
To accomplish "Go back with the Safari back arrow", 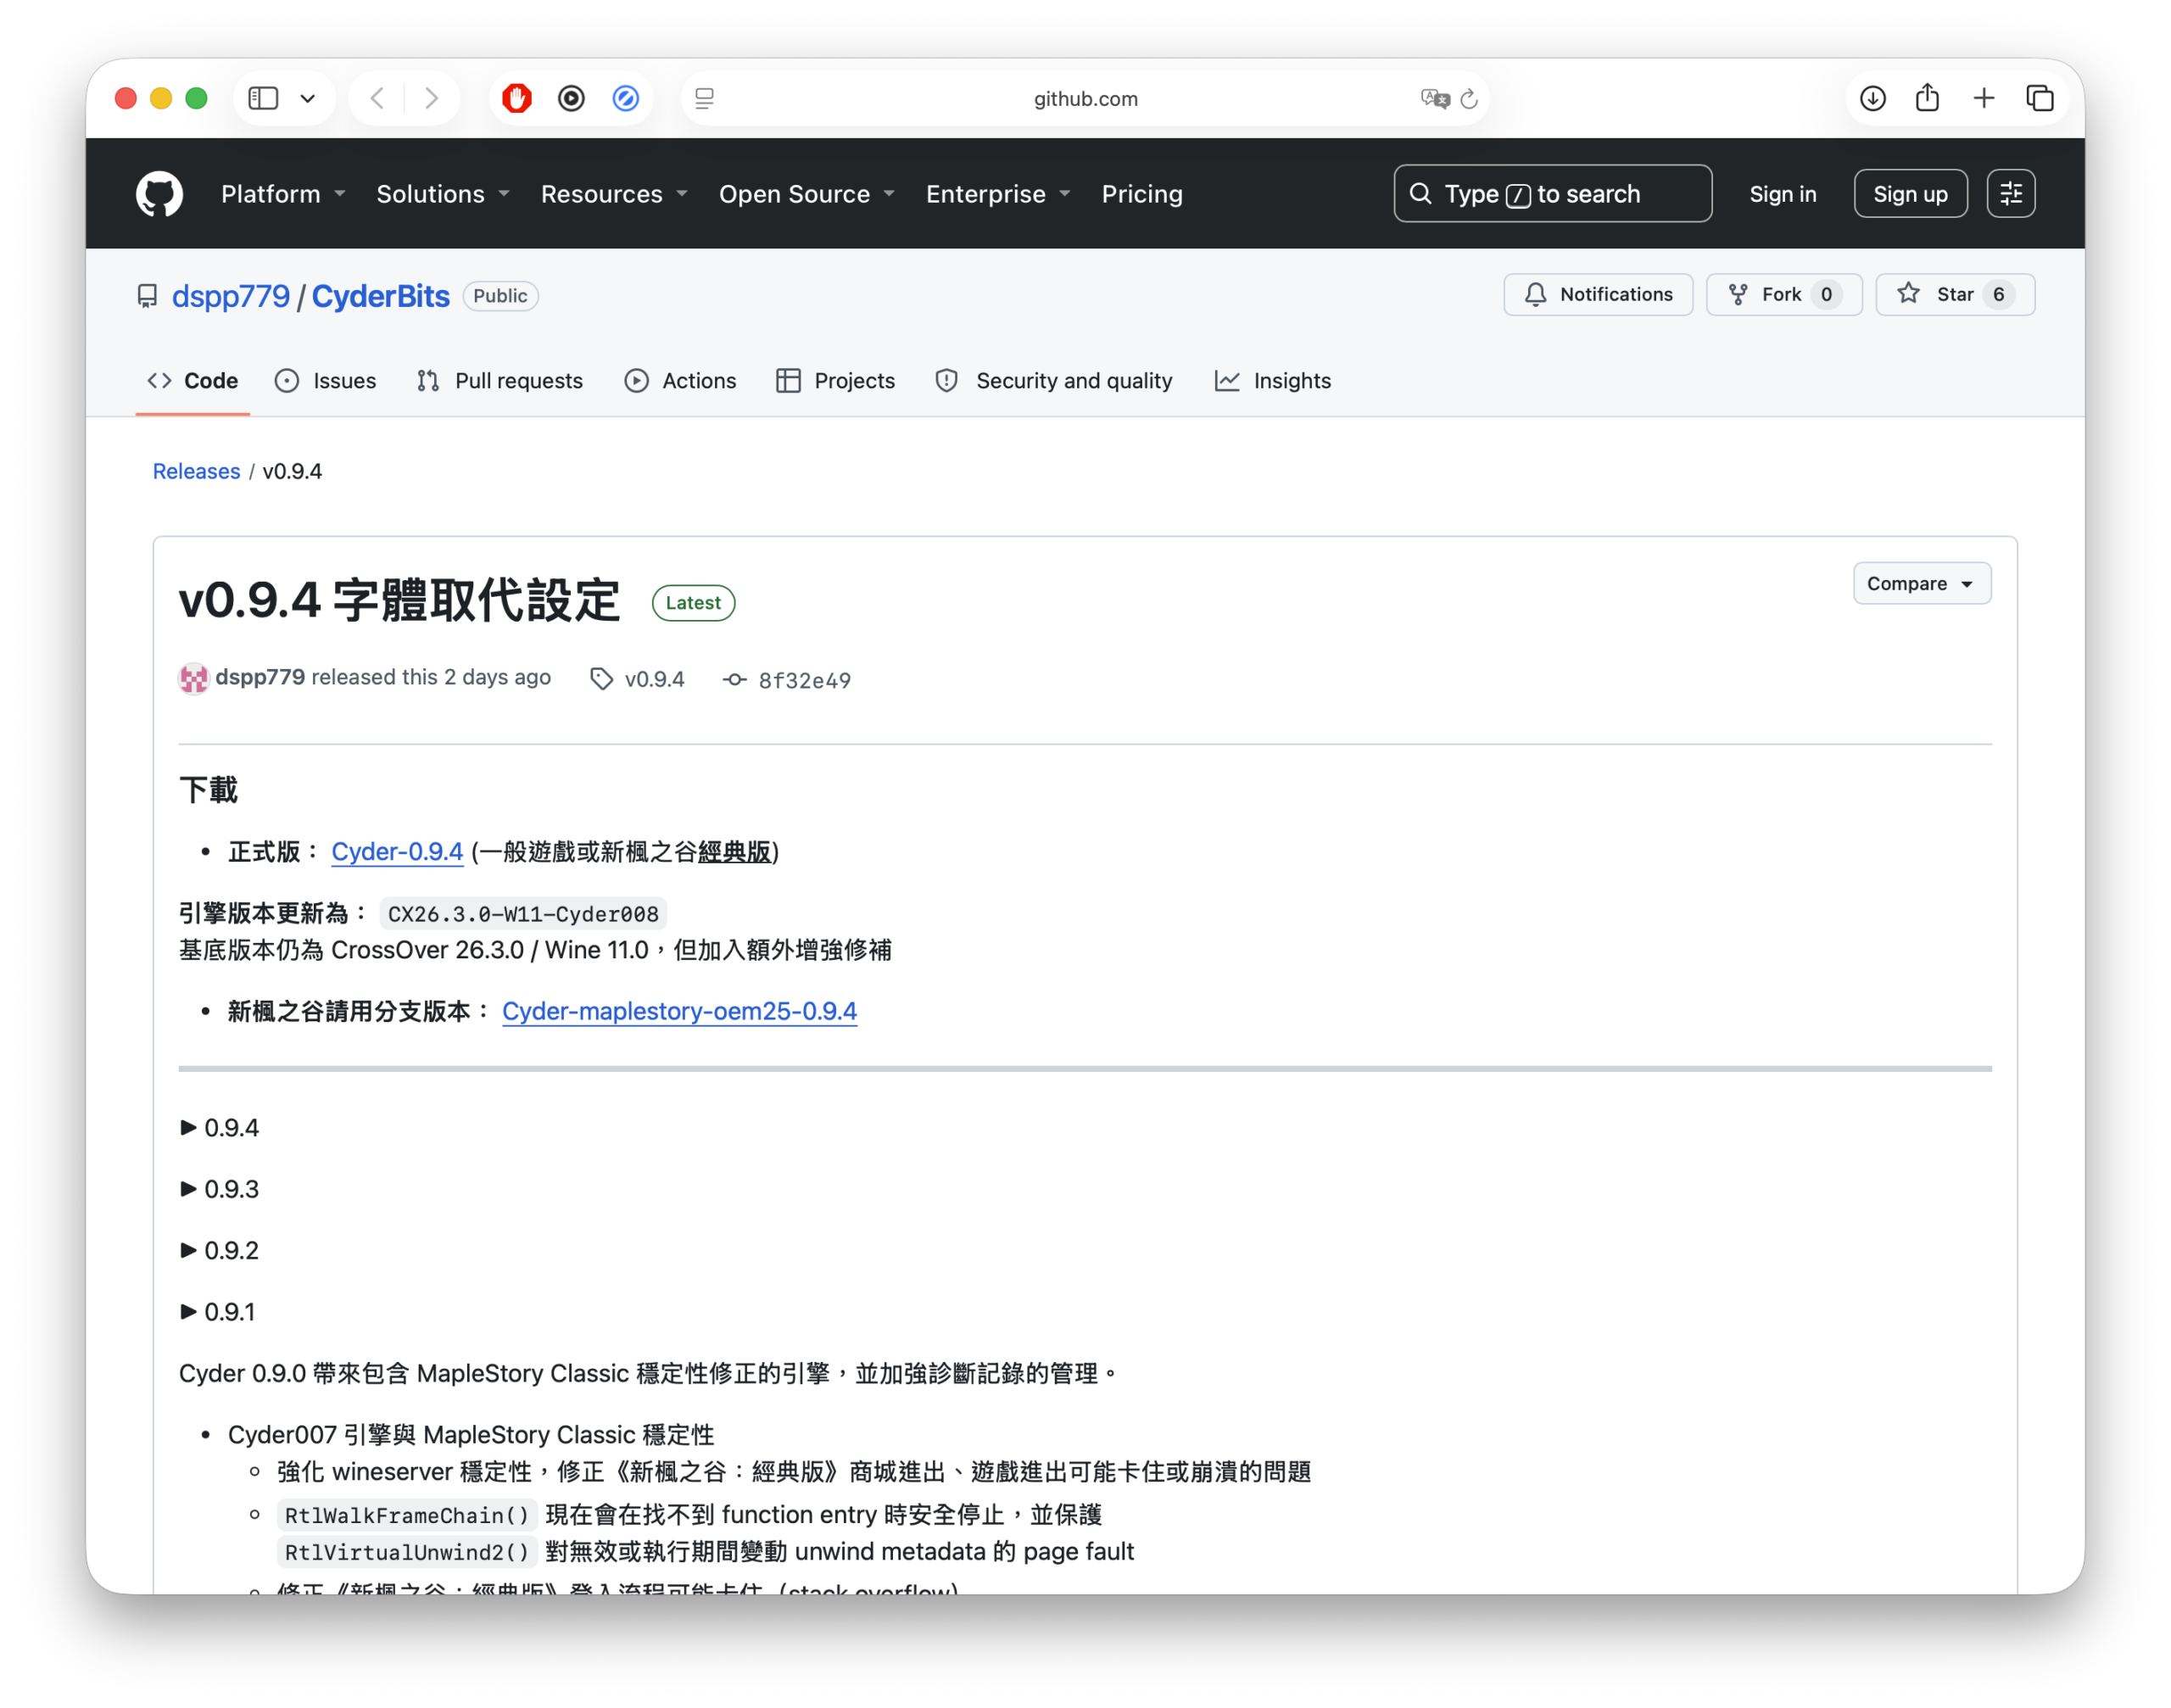I will pos(377,98).
